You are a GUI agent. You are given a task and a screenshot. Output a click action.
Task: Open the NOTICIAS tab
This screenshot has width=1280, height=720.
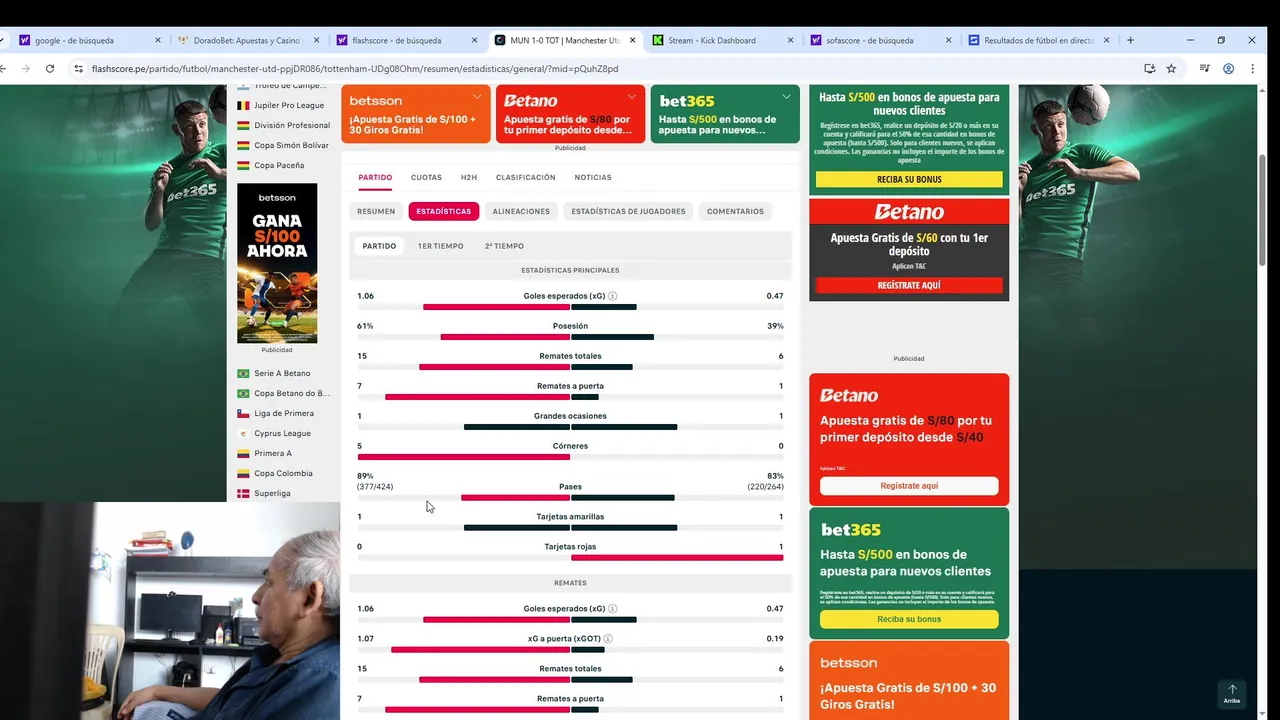[593, 177]
